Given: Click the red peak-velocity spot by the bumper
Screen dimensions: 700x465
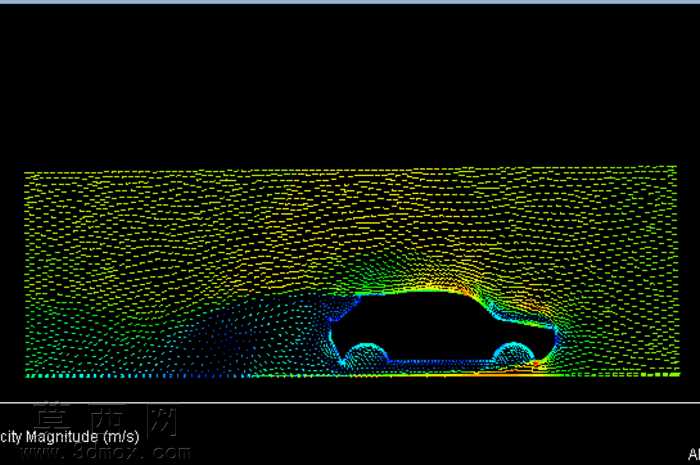Looking at the screenshot, I should (x=538, y=365).
